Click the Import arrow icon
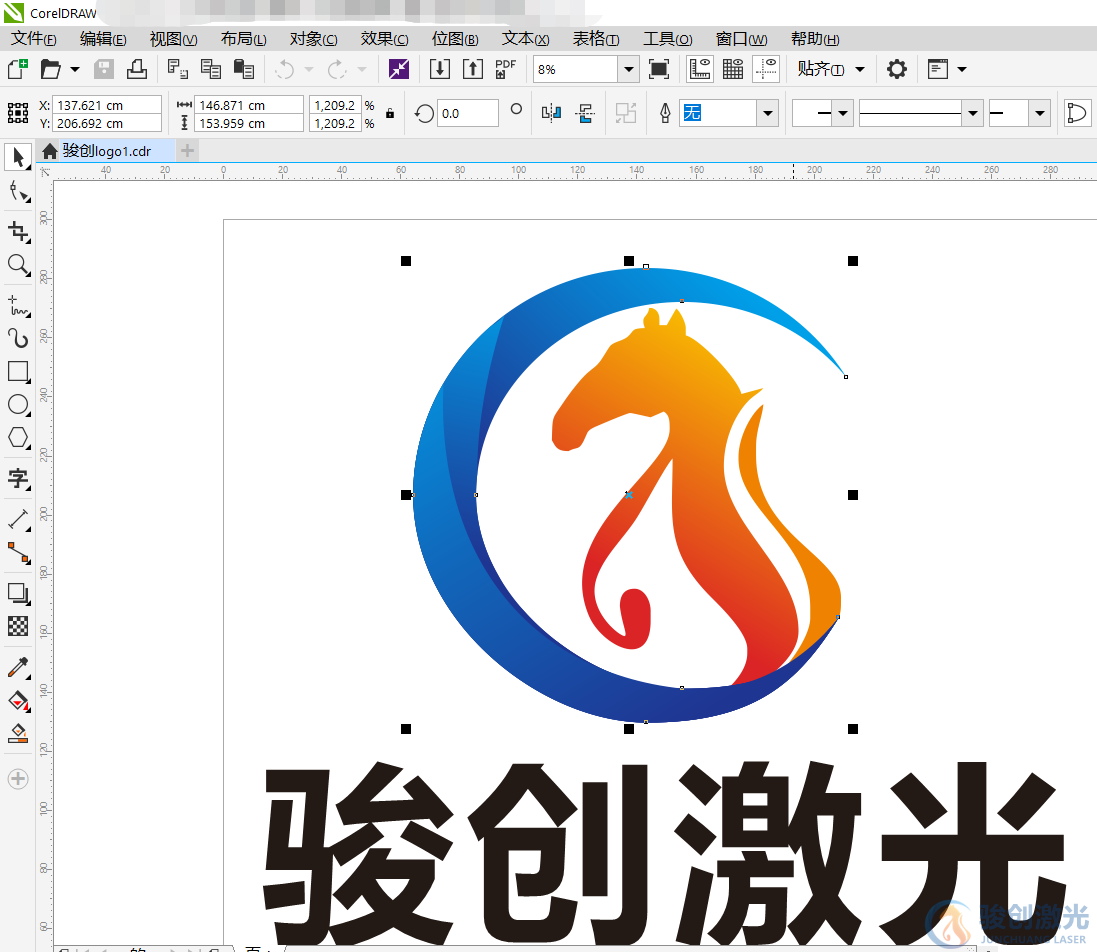The width and height of the screenshot is (1097, 952). pos(439,69)
